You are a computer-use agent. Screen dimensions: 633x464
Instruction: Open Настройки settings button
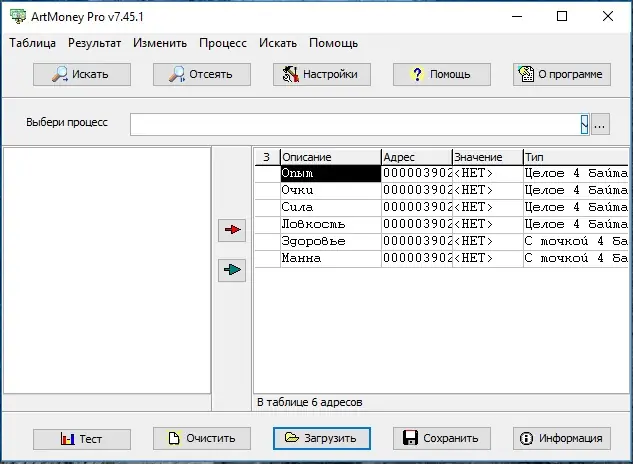click(322, 74)
